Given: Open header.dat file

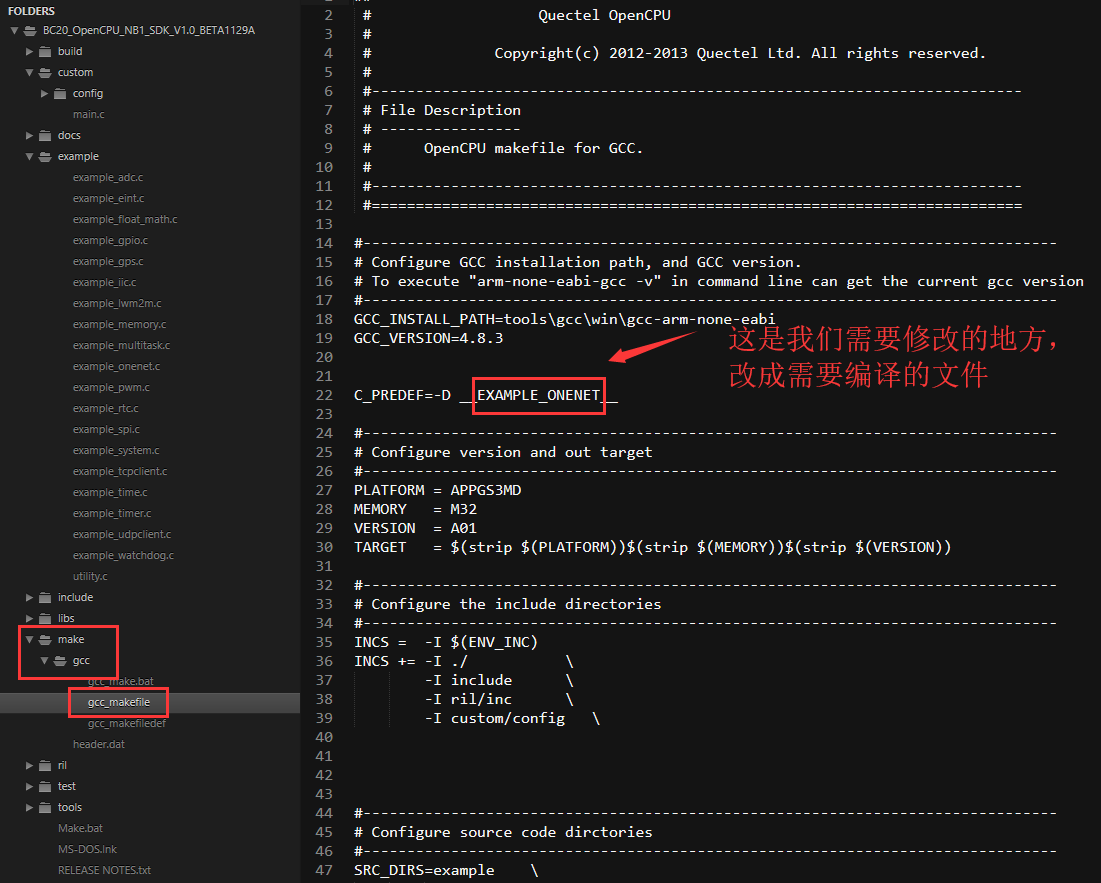Looking at the screenshot, I should pos(98,745).
